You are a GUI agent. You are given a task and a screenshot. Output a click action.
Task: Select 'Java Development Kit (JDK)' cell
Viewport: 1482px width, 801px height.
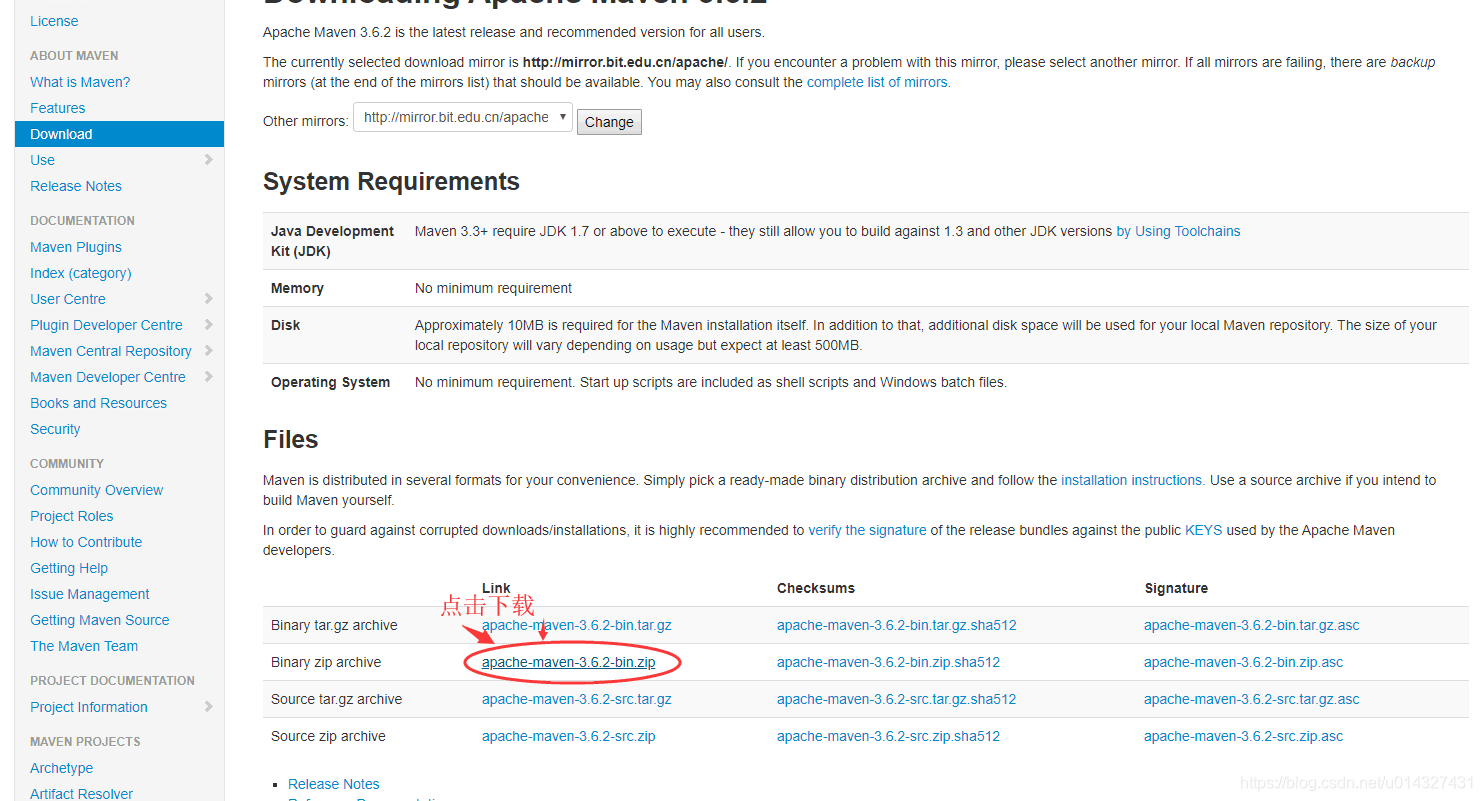332,241
